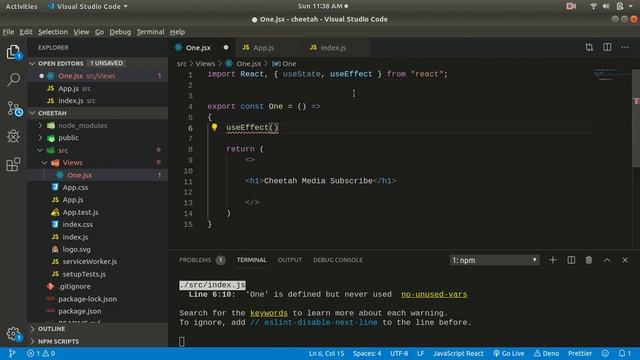Open package.json in the explorer
Screen dimensions: 640x360
tap(80, 311)
